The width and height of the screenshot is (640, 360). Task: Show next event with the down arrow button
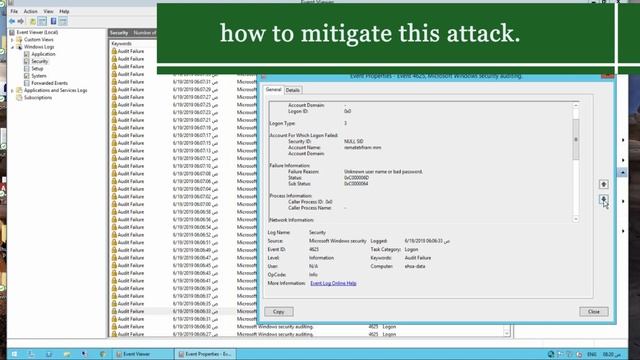click(x=604, y=199)
